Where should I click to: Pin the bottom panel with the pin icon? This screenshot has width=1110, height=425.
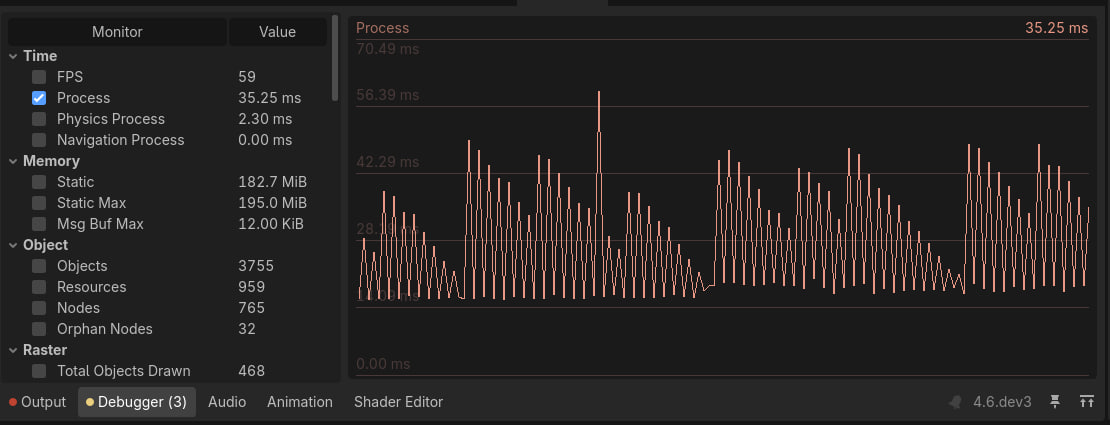click(x=1054, y=402)
